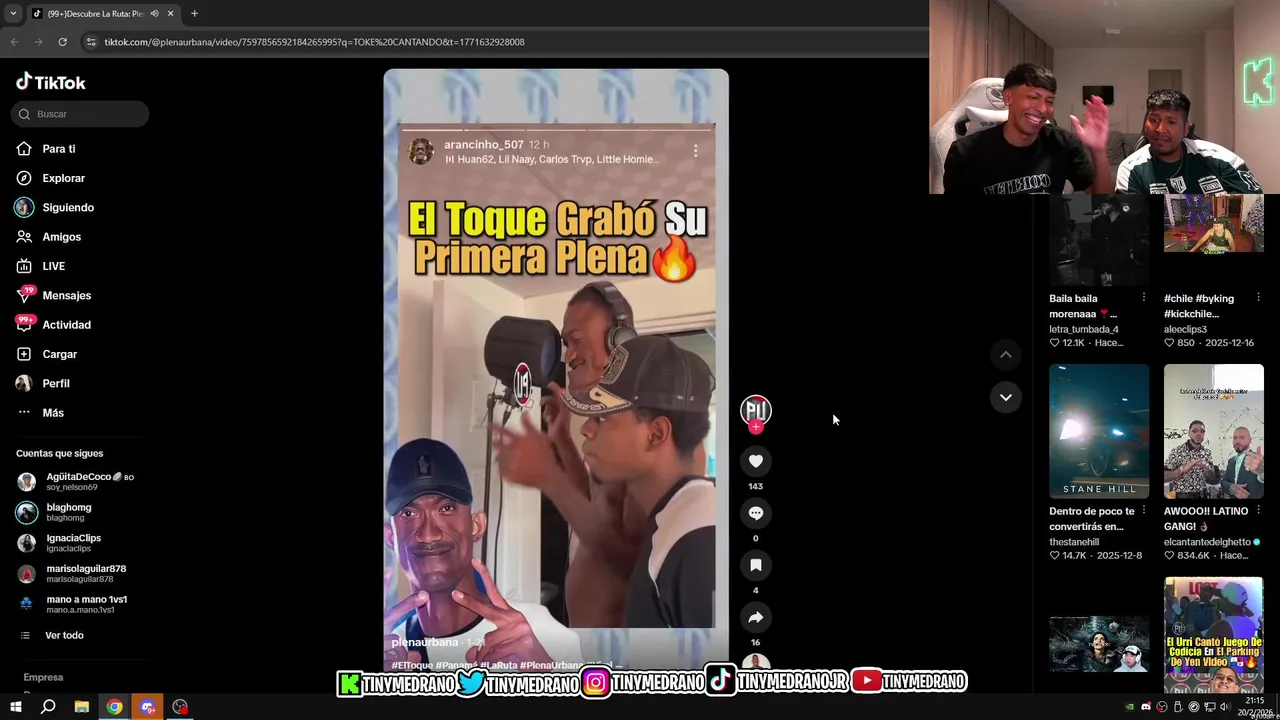The height and width of the screenshot is (720, 1280).
Task: Click the Empresa footer link
Action: coord(43,677)
